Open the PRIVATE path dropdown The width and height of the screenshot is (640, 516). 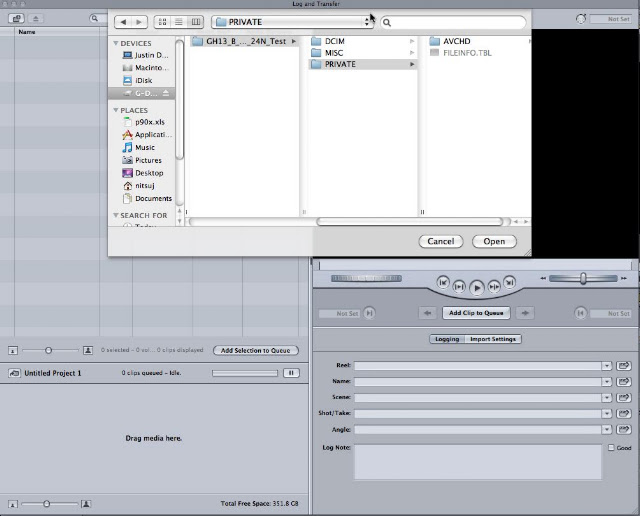(x=292, y=22)
